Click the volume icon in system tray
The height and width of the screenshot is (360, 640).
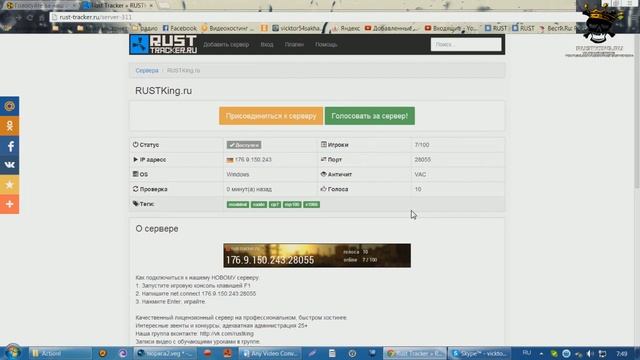pos(589,353)
